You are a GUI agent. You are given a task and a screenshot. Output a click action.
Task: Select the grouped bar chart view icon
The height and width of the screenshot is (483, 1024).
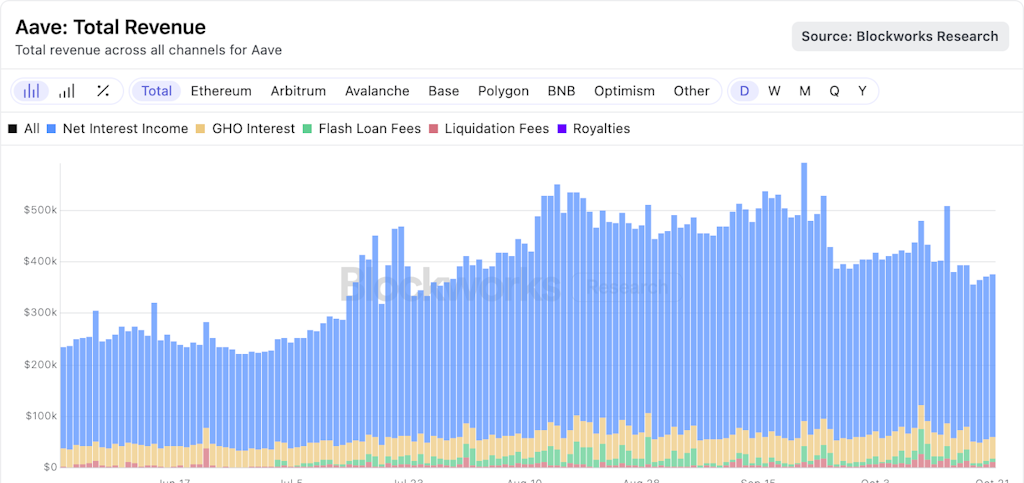(x=31, y=91)
